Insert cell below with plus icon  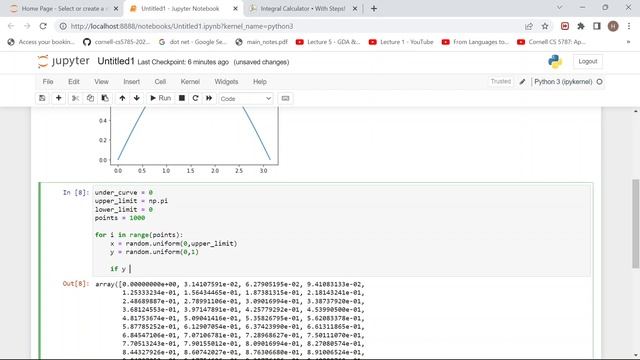click(x=58, y=98)
